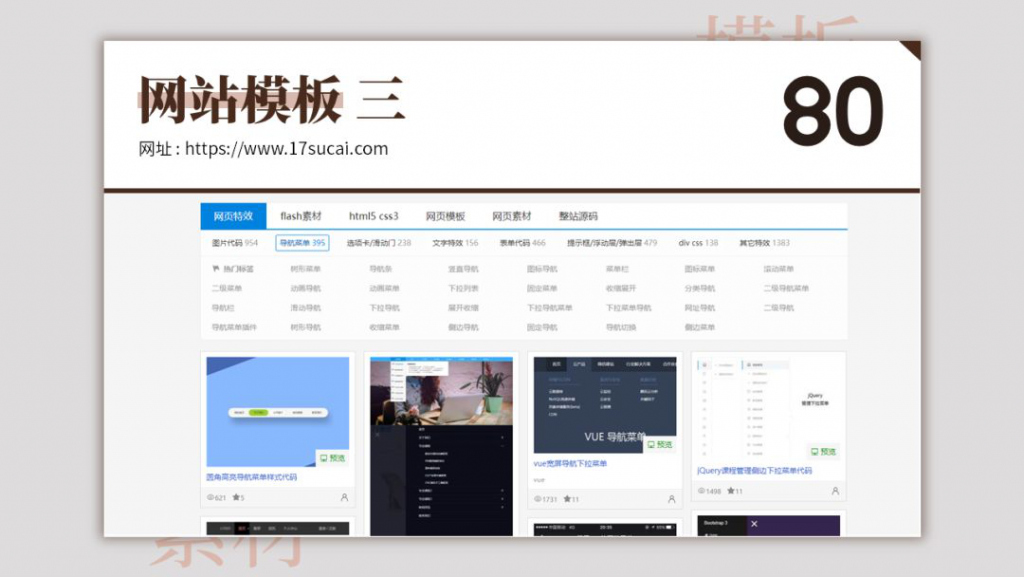Click the view count eye icon showing 1498

(x=702, y=491)
